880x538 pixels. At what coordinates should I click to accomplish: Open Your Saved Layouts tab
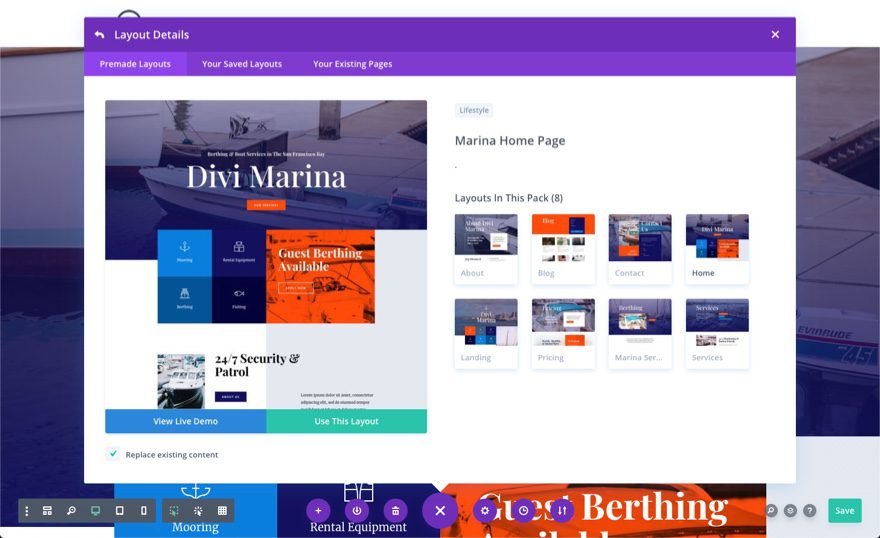click(242, 64)
